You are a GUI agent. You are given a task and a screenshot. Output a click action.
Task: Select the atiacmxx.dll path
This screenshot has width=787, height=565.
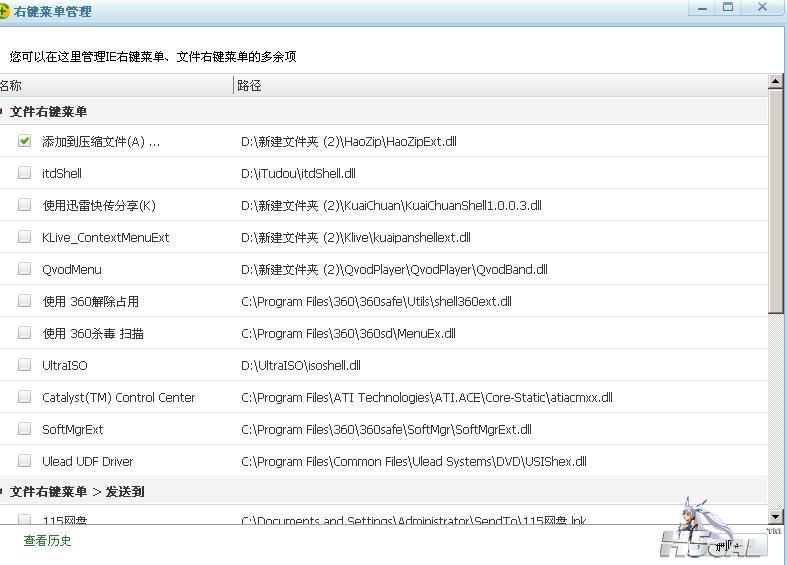tap(427, 397)
